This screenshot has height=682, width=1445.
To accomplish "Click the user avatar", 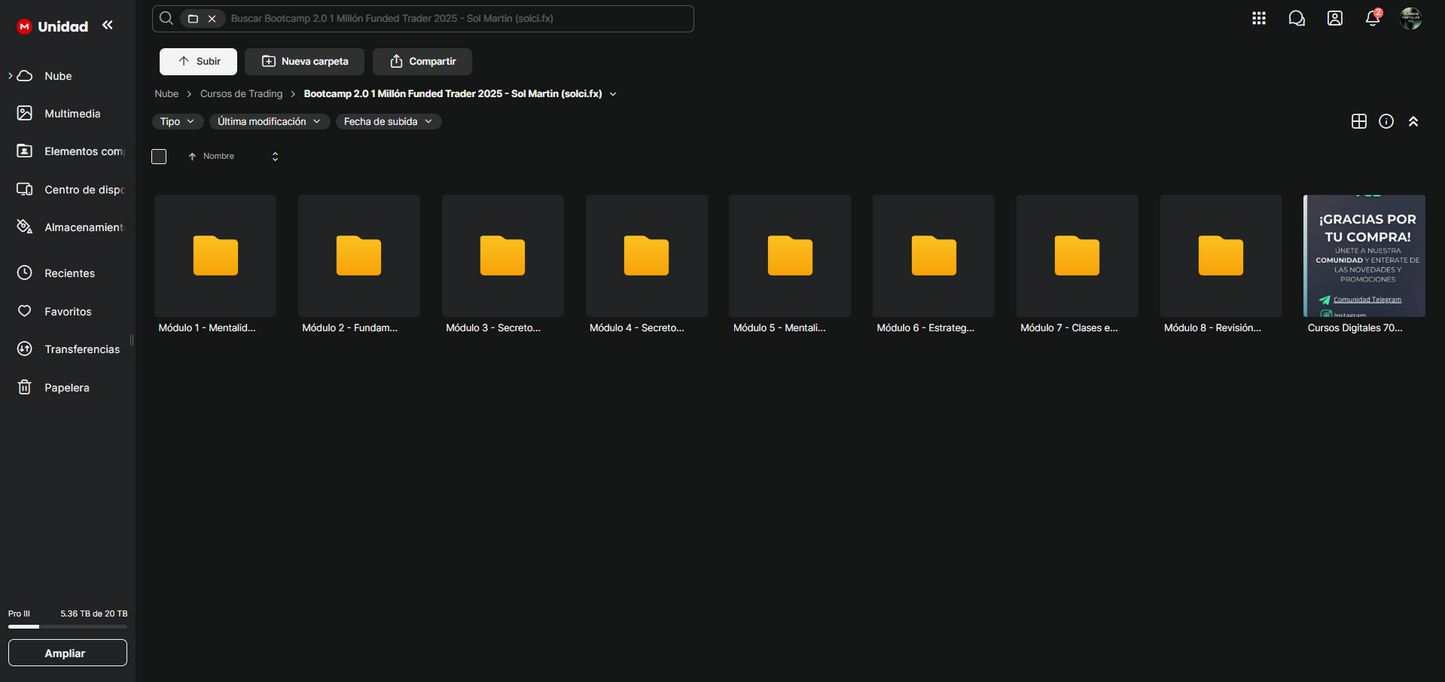I will tap(1411, 18).
